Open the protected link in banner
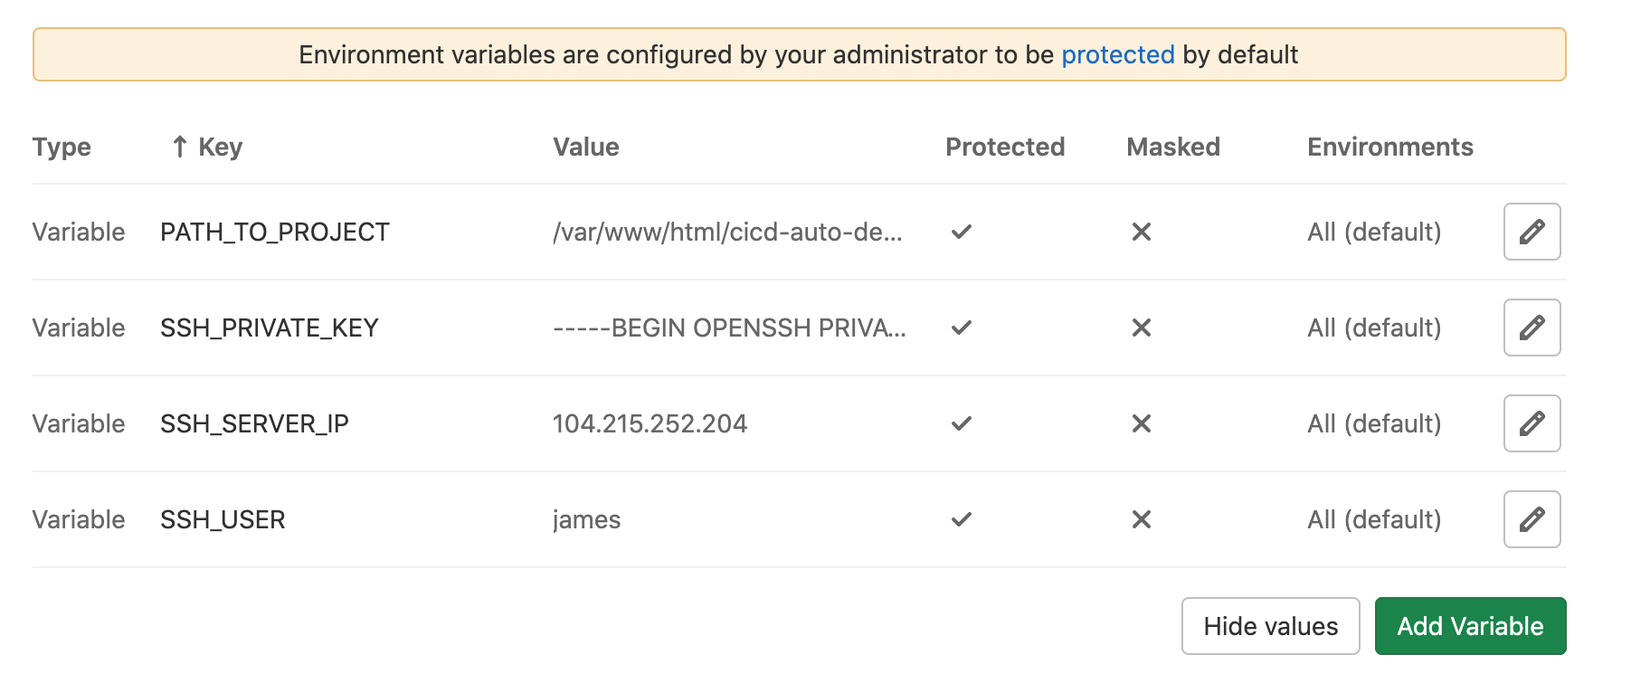The image size is (1650, 693). (x=1117, y=55)
